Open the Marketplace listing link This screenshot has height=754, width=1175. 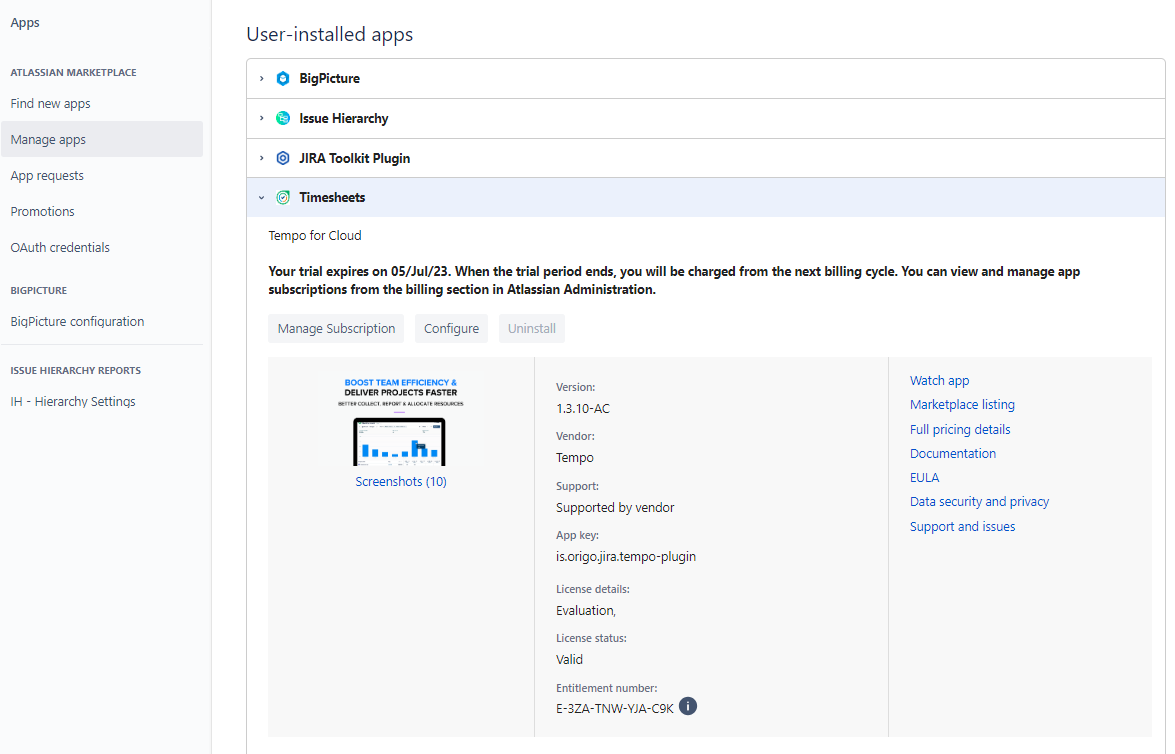coord(962,405)
